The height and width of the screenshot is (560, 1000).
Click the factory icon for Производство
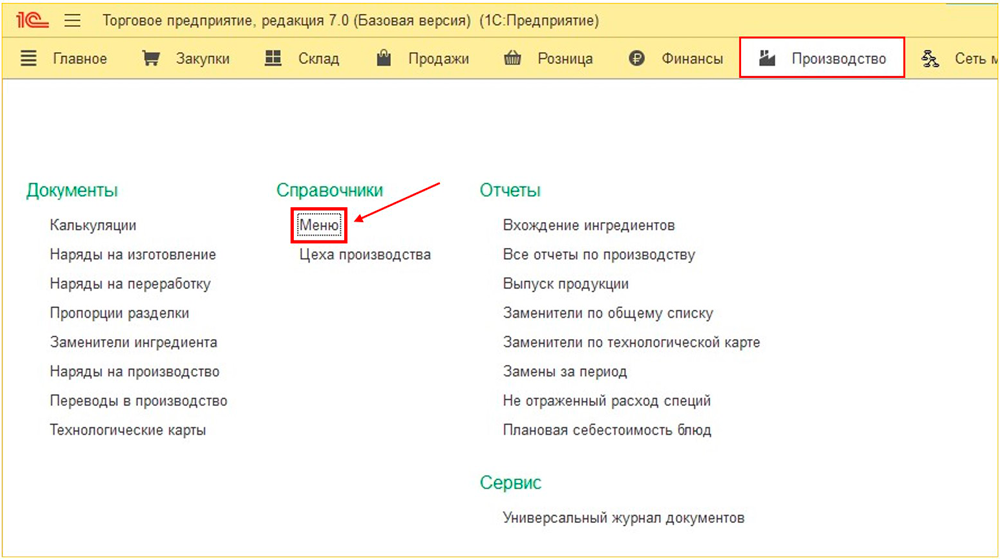point(767,59)
